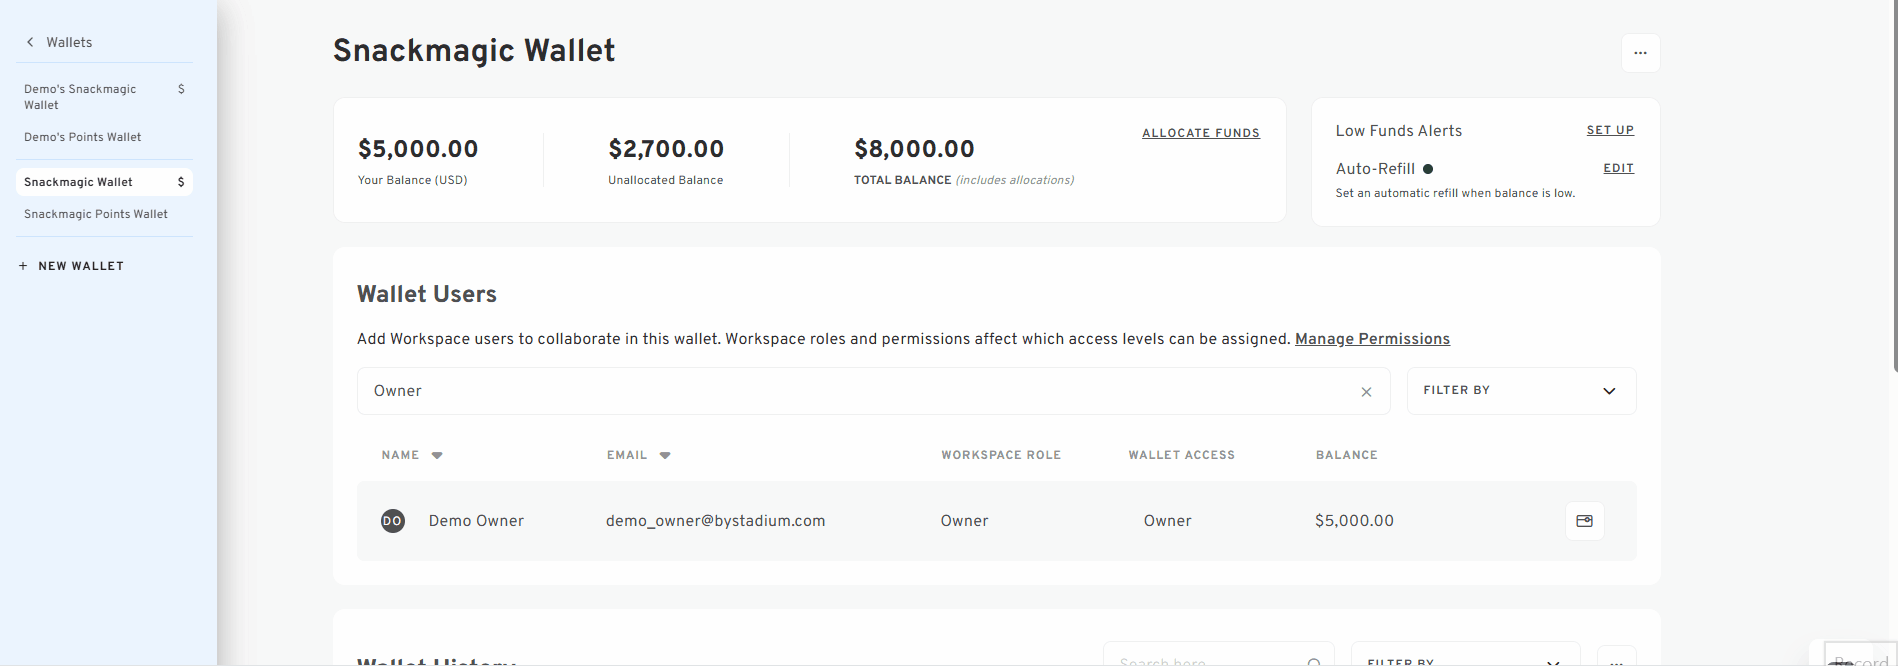Click the plus icon for New Wallet

(x=23, y=266)
